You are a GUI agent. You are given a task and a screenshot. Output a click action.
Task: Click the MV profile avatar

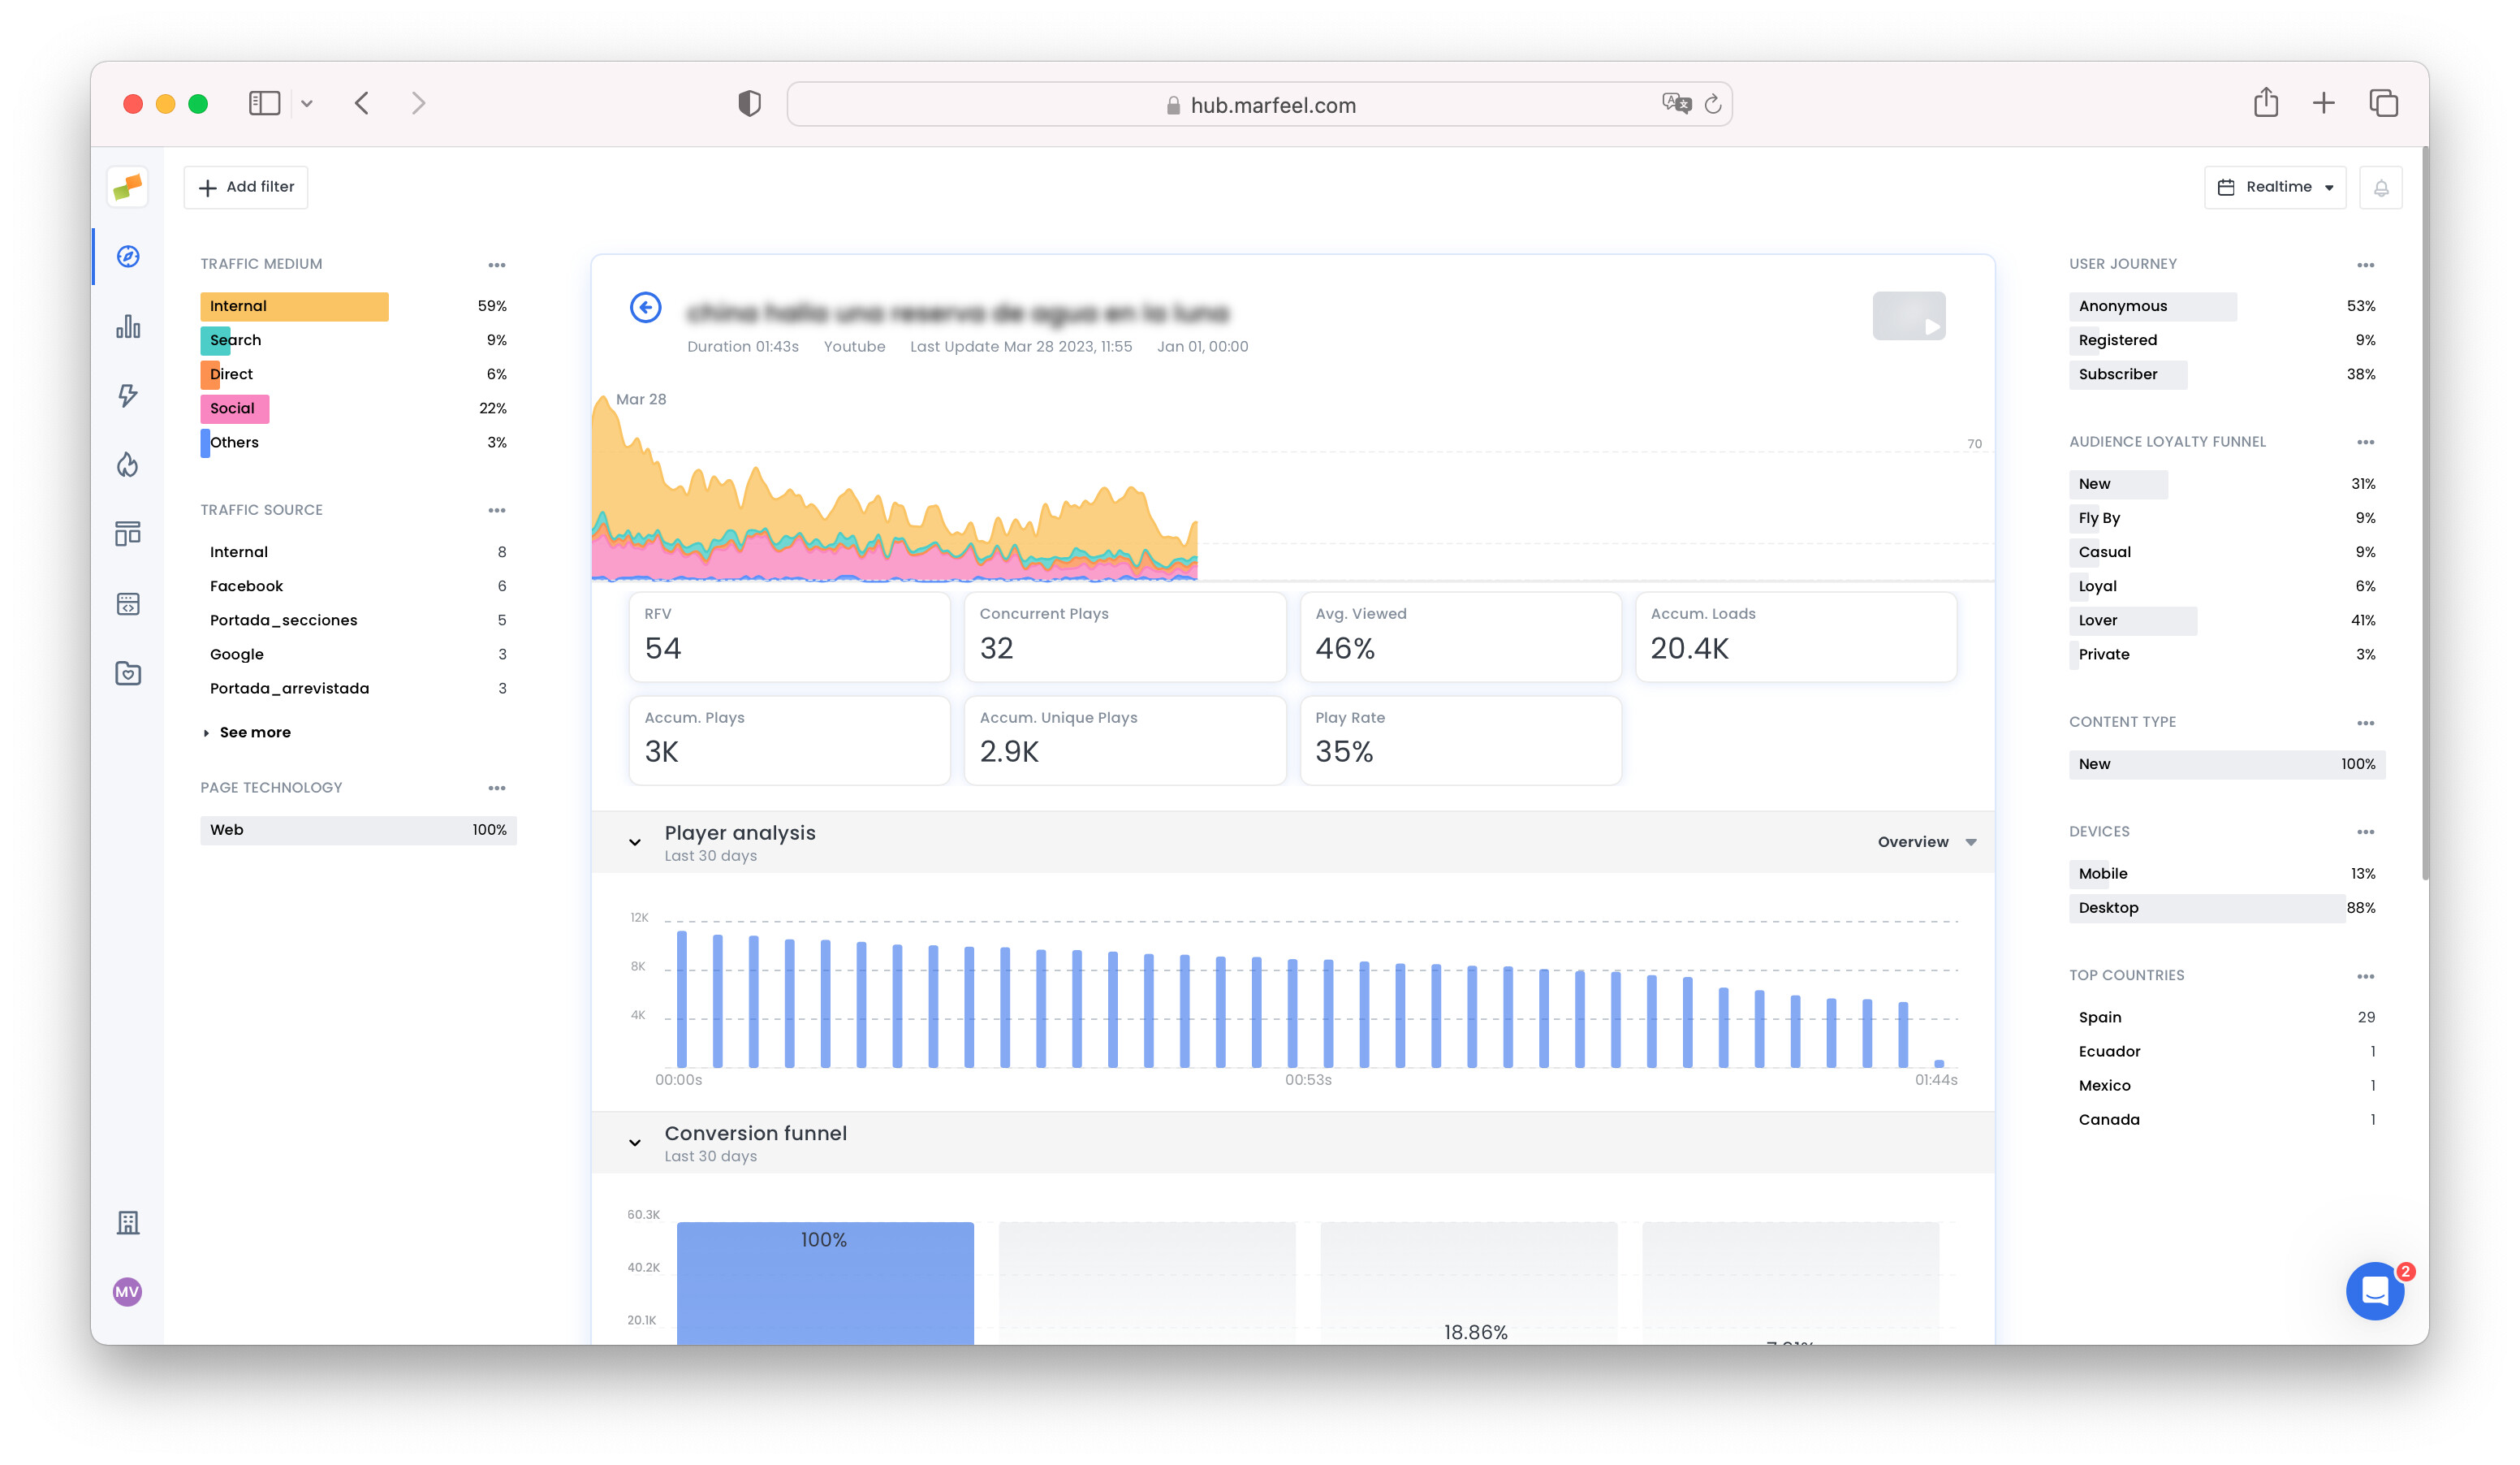click(x=127, y=1291)
